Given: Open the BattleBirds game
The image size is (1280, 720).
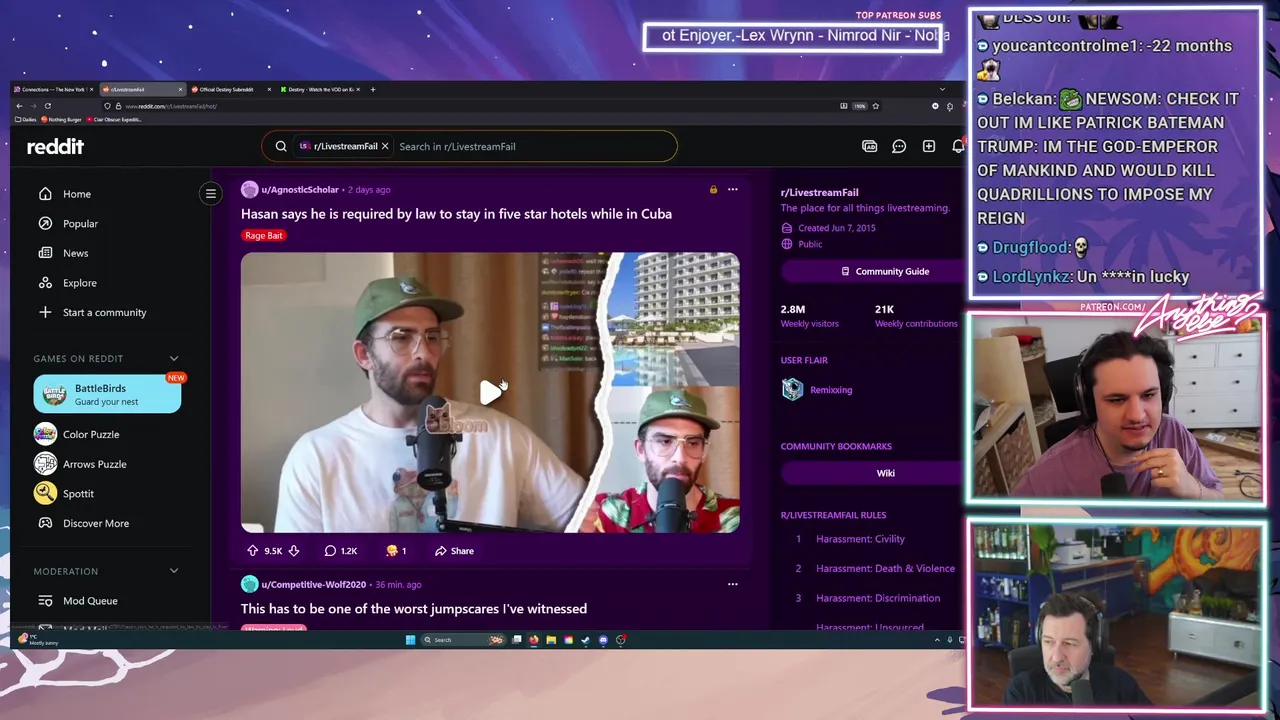Looking at the screenshot, I should [x=107, y=394].
